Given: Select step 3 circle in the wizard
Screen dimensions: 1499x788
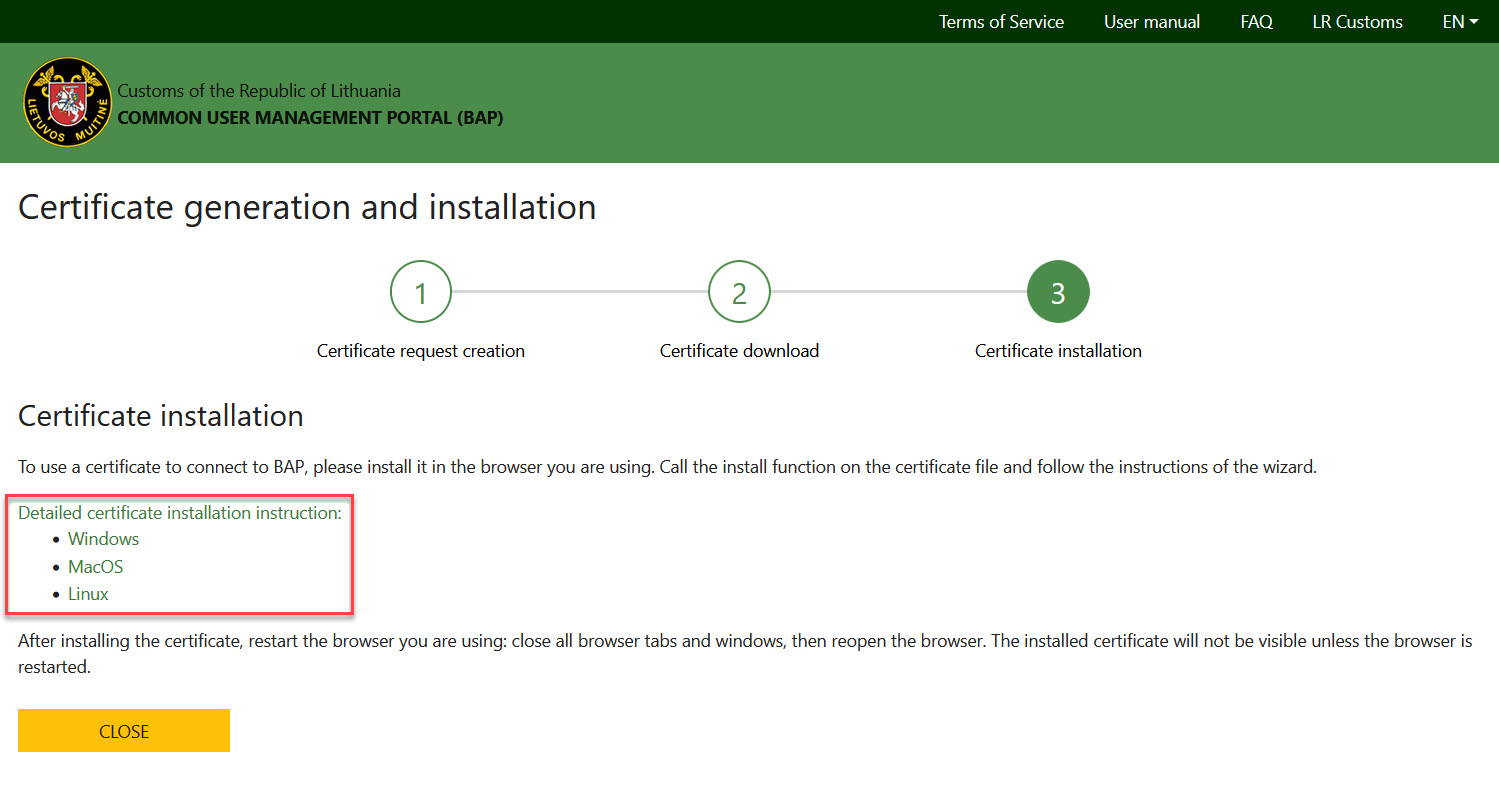Looking at the screenshot, I should click(x=1058, y=292).
